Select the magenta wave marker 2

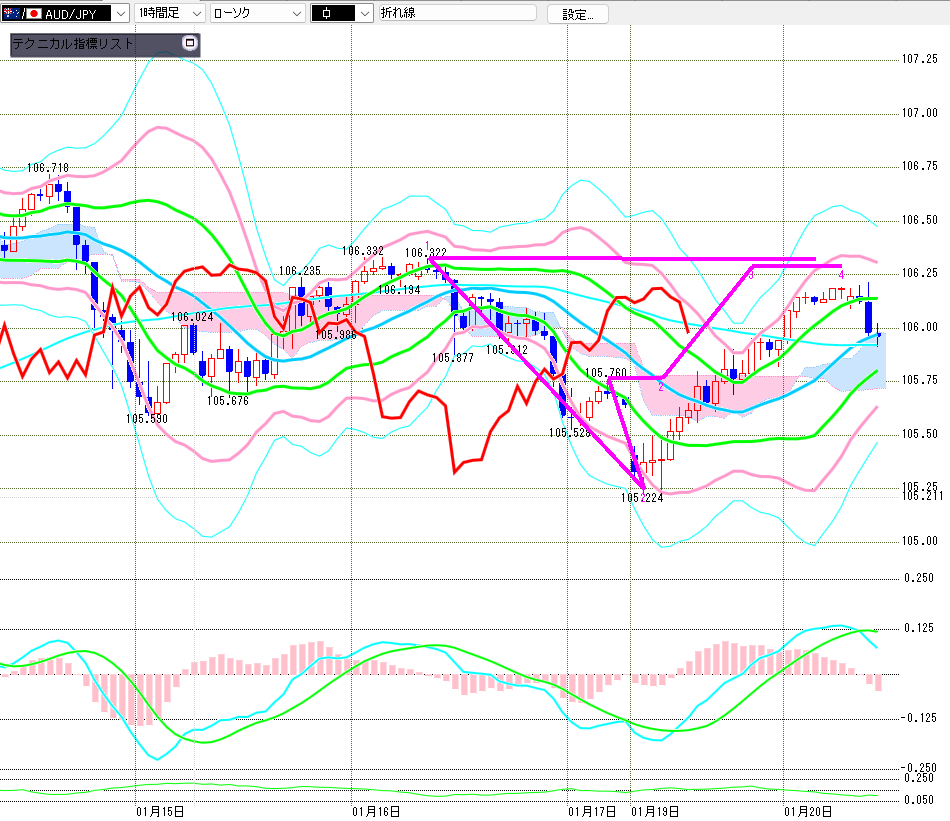pos(661,386)
